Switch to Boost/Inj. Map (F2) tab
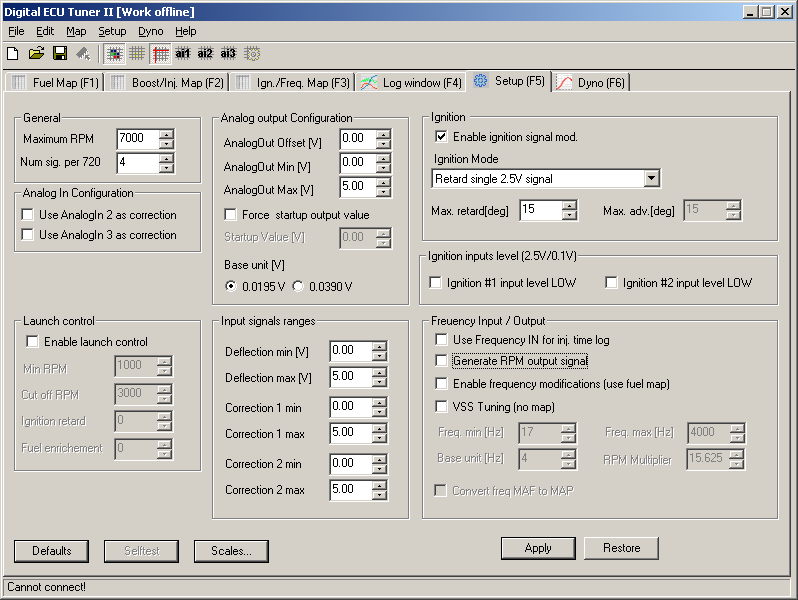Image resolution: width=798 pixels, height=600 pixels. [x=167, y=82]
